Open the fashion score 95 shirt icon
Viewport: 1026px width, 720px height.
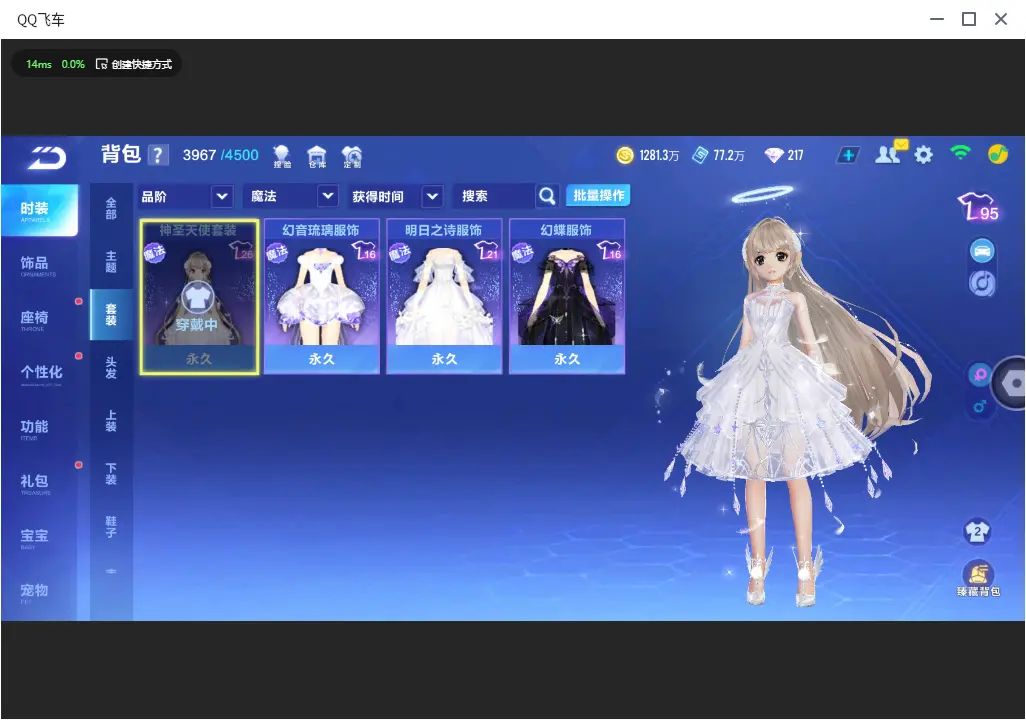coord(978,207)
